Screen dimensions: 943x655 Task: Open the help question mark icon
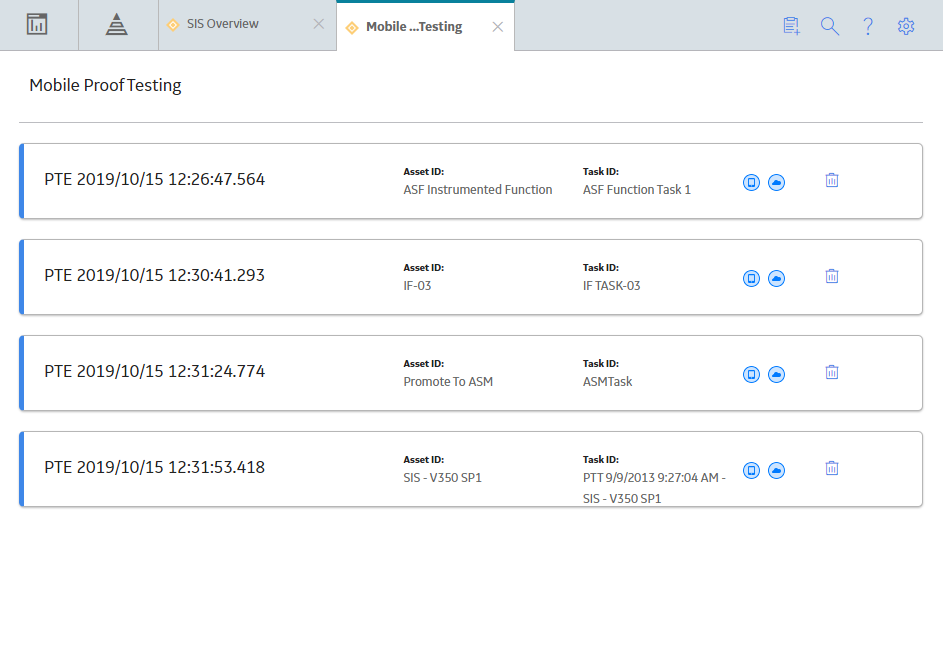click(x=868, y=26)
